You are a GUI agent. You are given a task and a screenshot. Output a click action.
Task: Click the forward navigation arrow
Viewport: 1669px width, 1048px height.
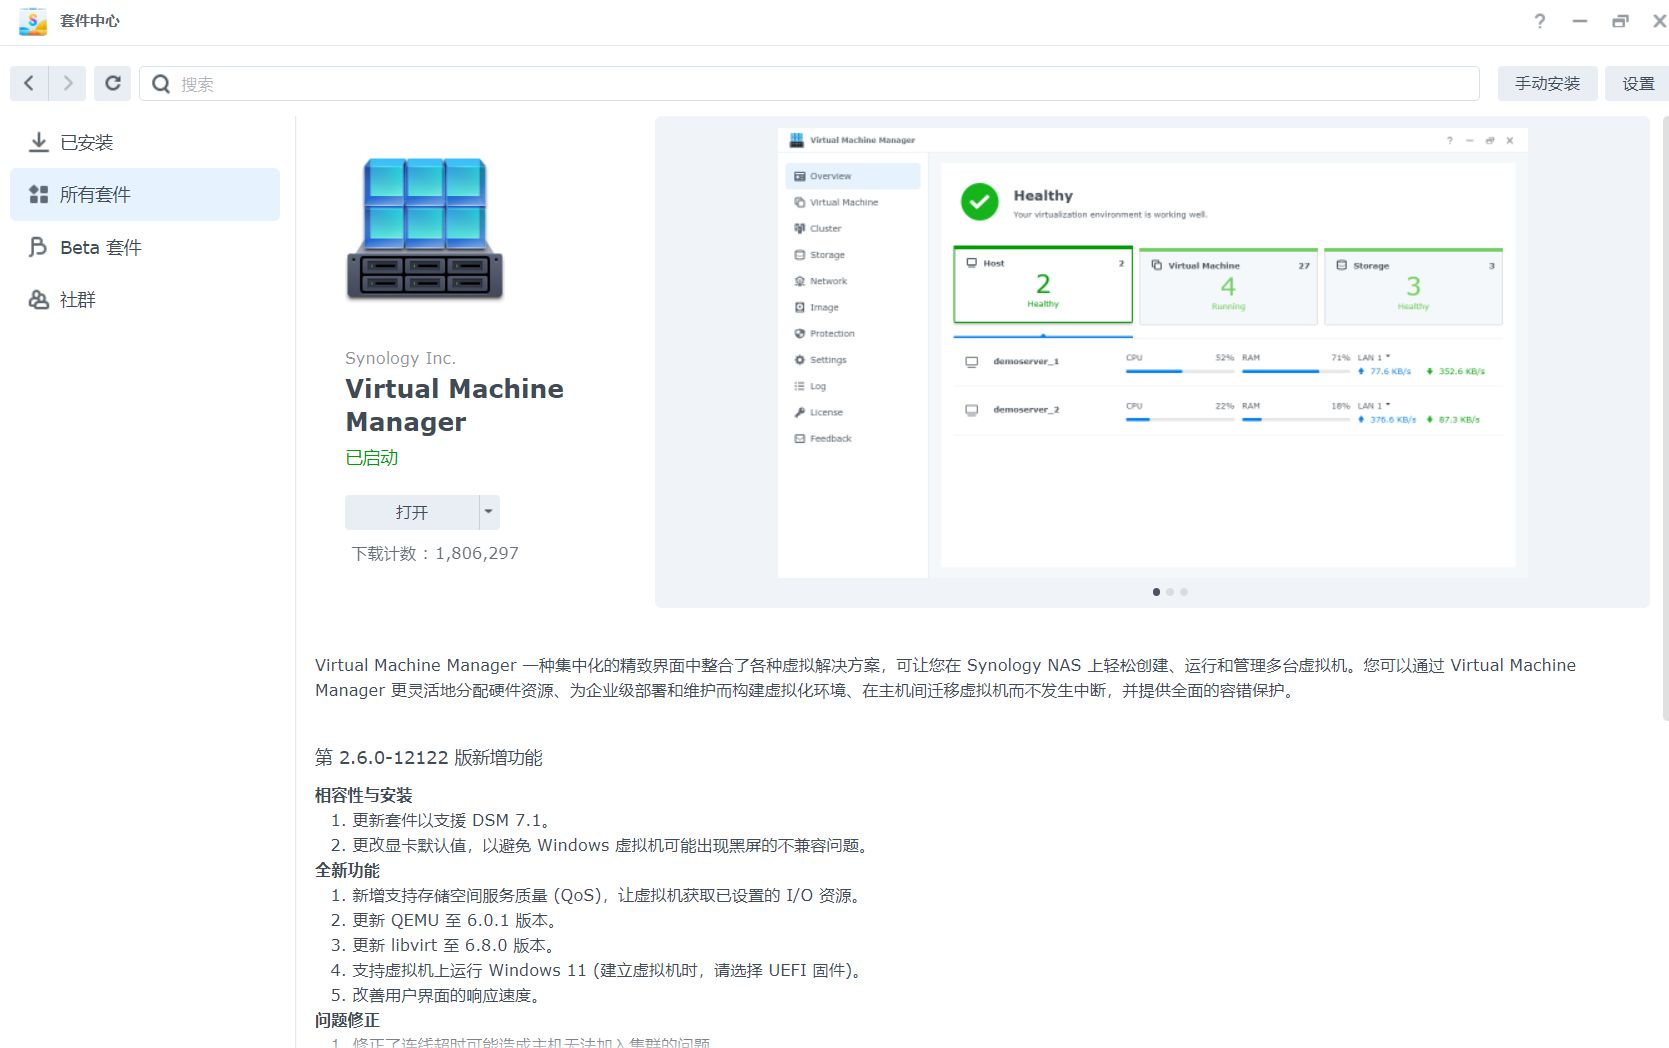(x=68, y=84)
